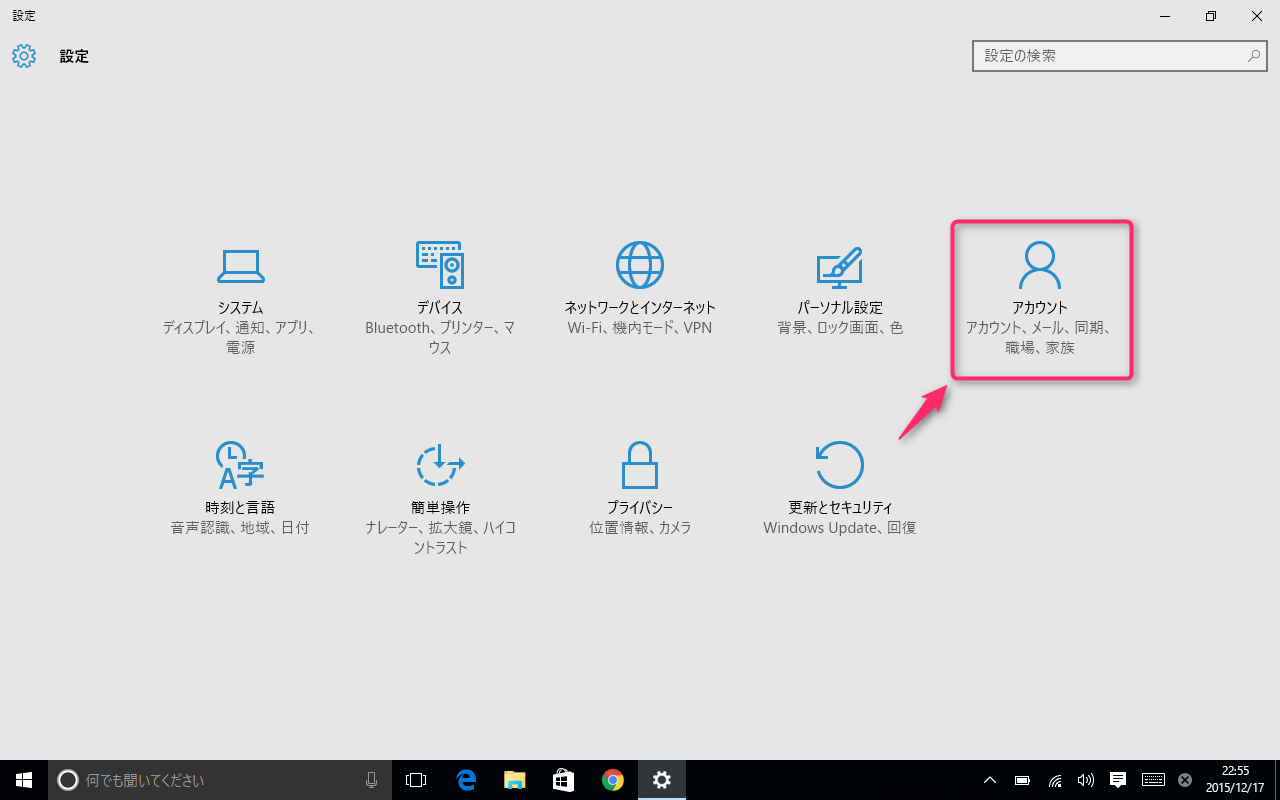Open the touch keyboard tray icon
The height and width of the screenshot is (800, 1280).
(x=1152, y=780)
